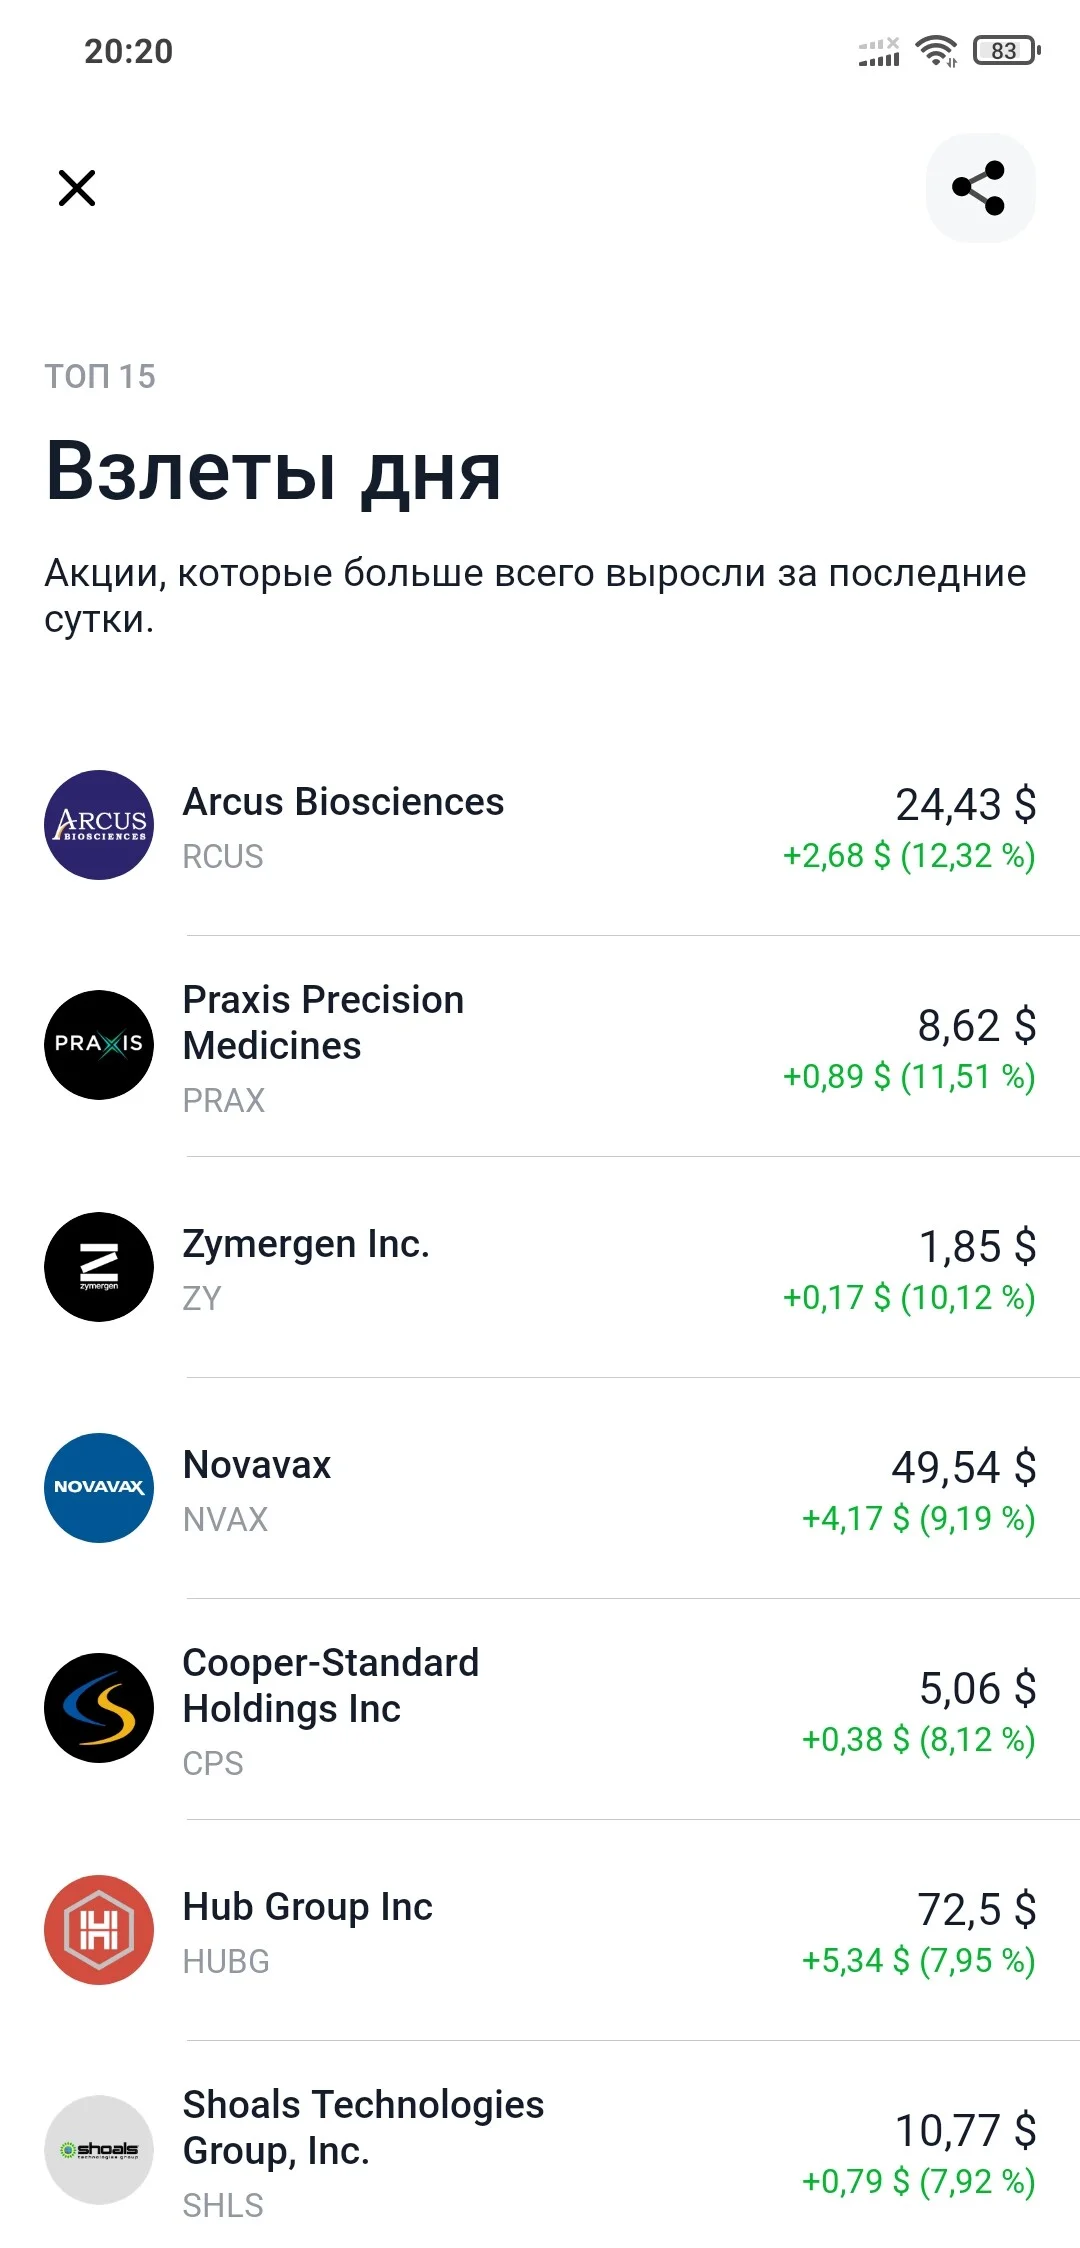
Task: Tap the Praxis black logo icon
Action: click(99, 1045)
